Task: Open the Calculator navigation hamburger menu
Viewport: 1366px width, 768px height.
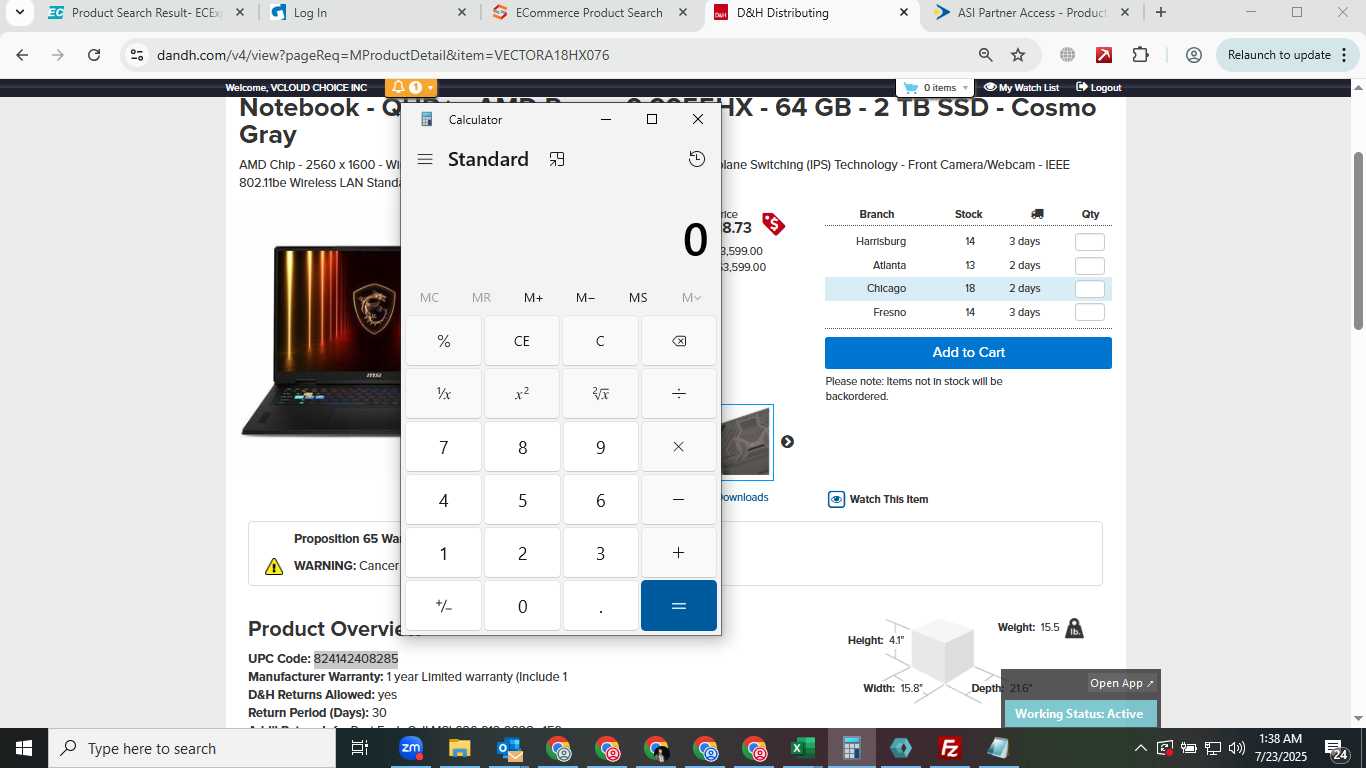Action: coord(425,159)
